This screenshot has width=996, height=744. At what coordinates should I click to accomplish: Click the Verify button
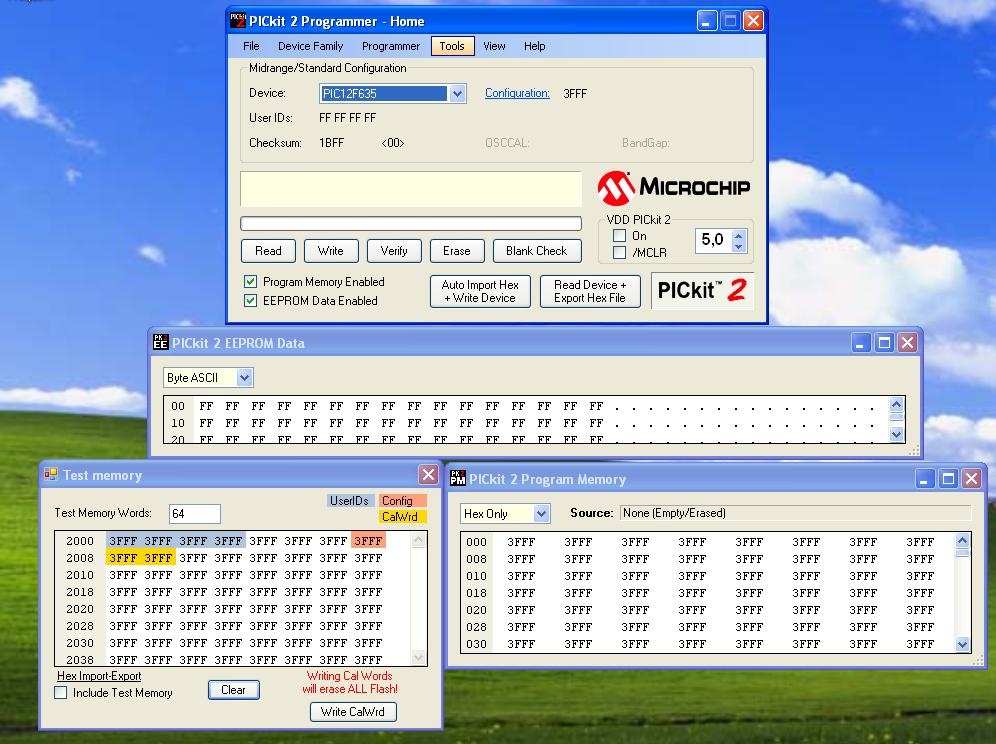click(x=394, y=251)
